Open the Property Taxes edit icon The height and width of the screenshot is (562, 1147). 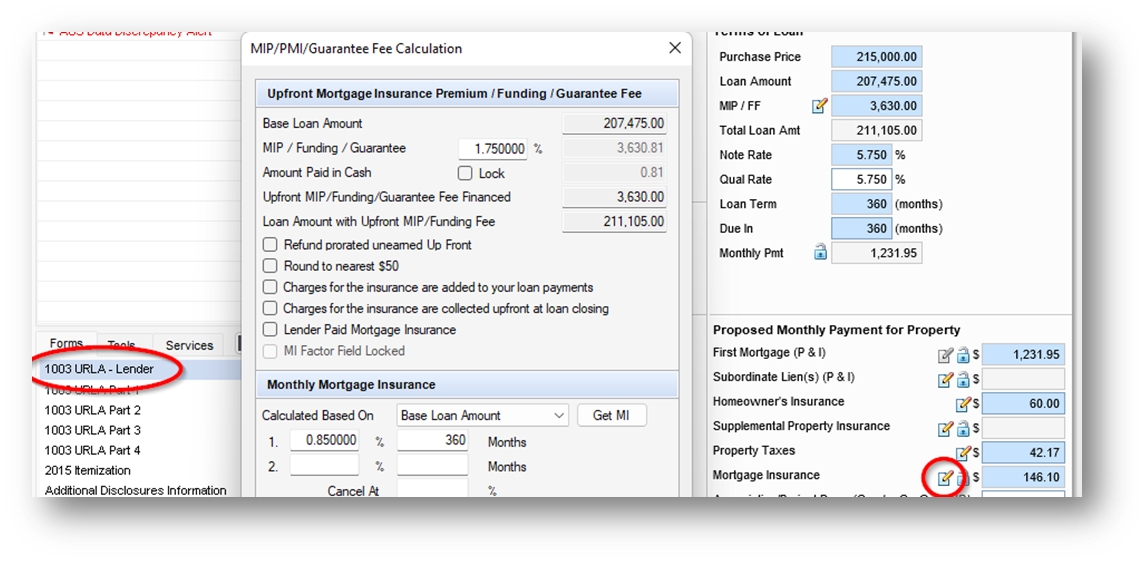point(963,453)
